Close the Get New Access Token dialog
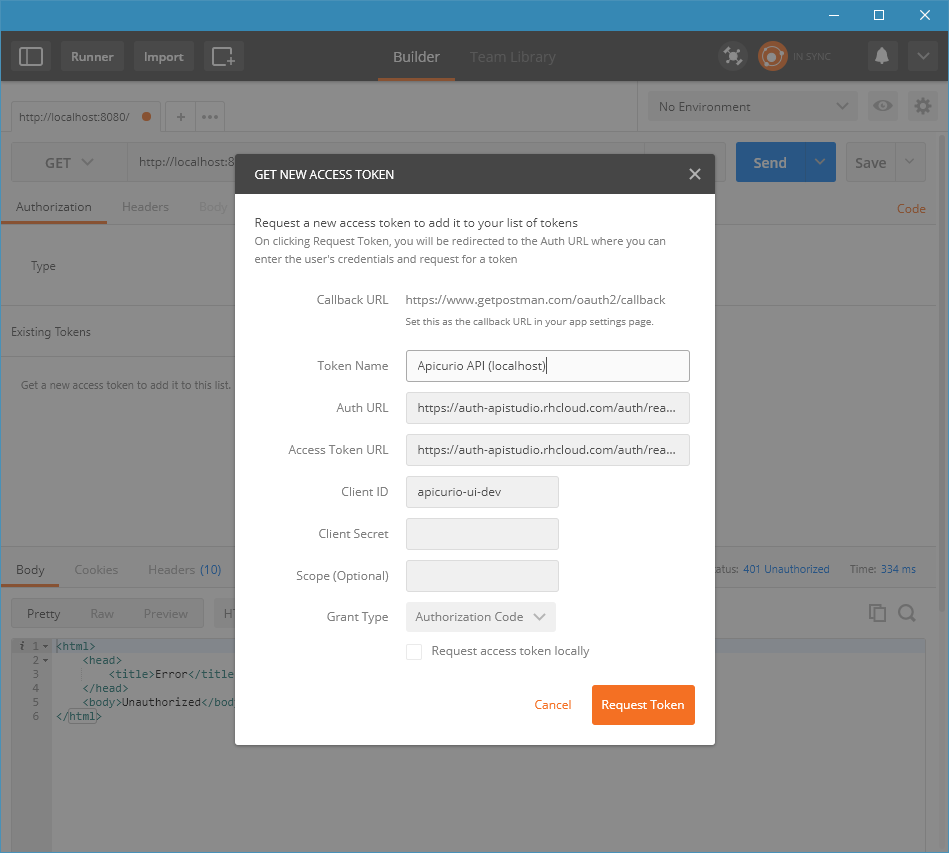Screen dimensions: 949x853 tap(695, 174)
